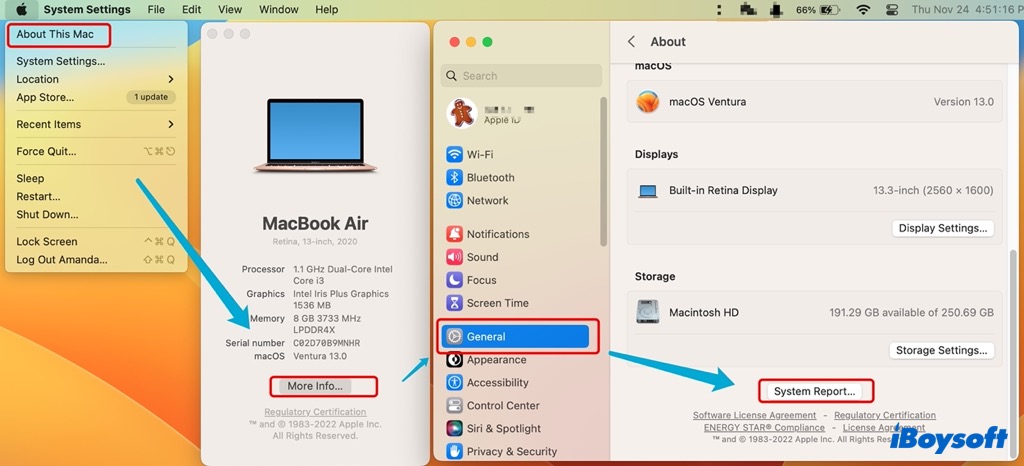
Task: Click the Macintosh HD drive icon
Action: tap(648, 312)
